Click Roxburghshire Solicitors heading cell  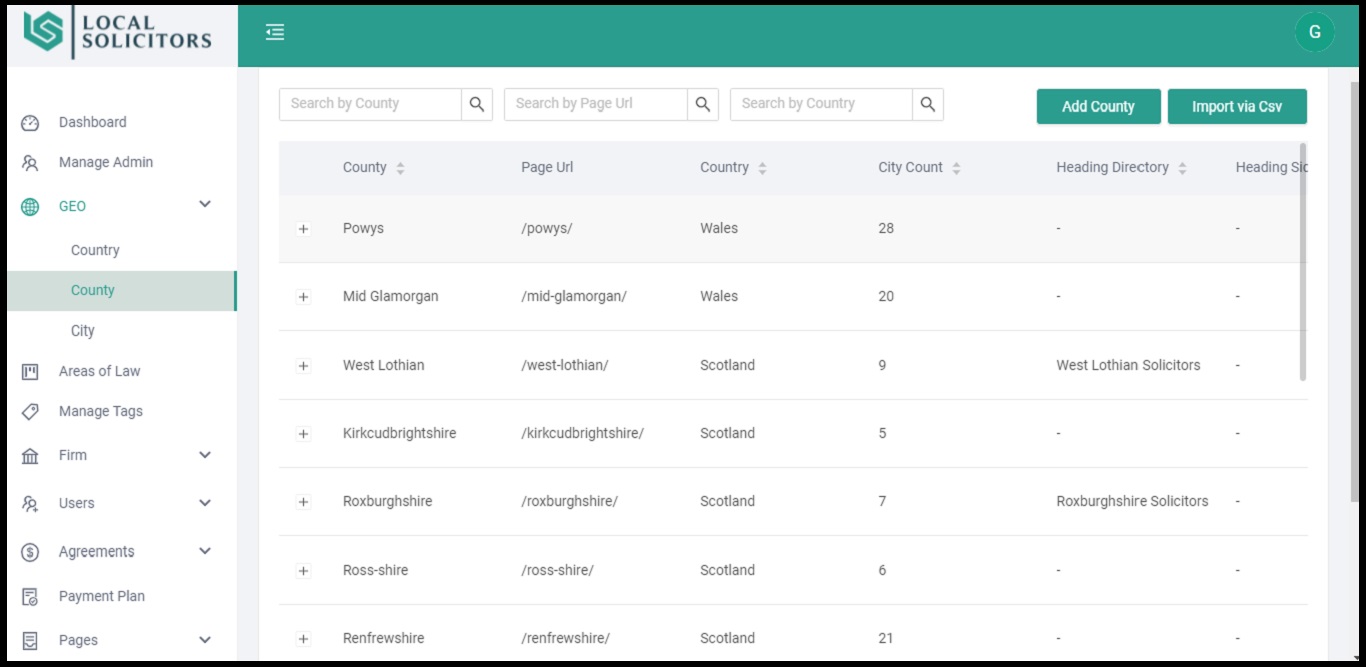pos(1132,502)
